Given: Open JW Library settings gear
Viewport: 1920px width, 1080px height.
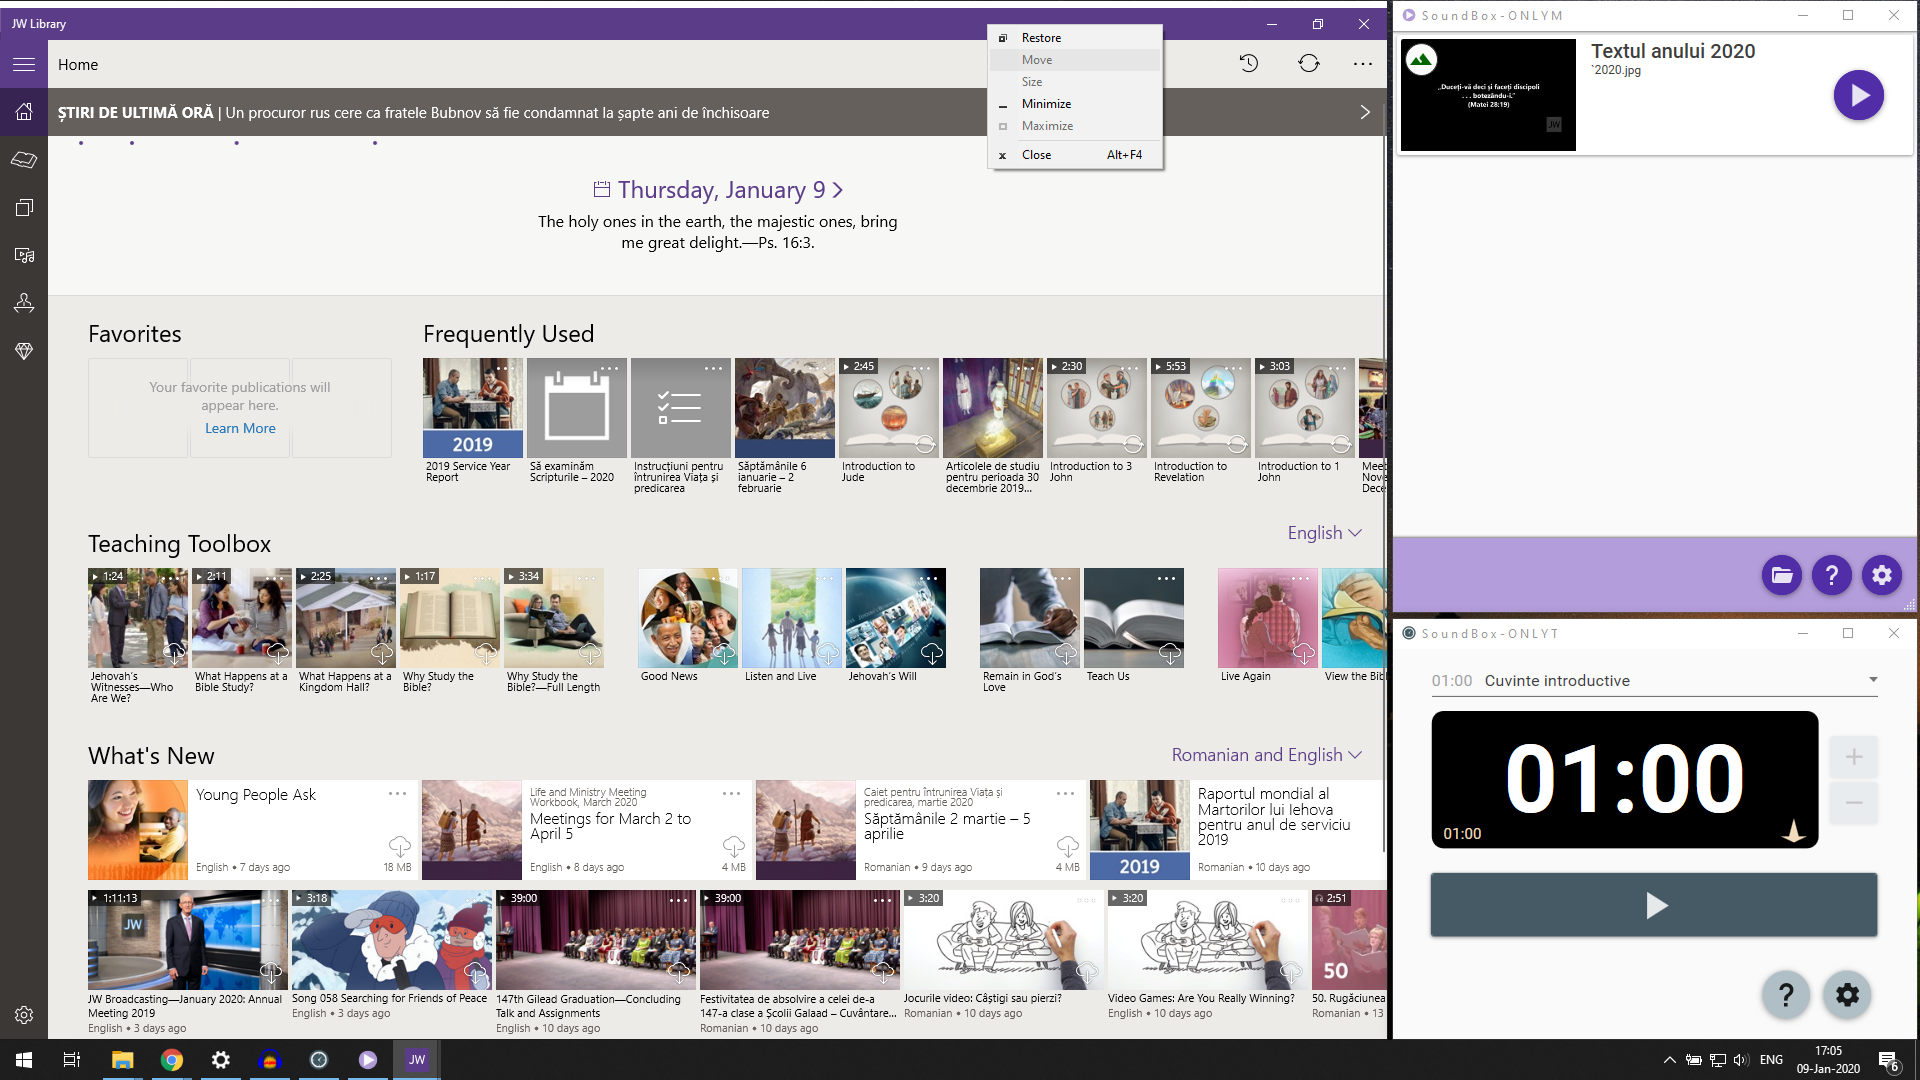Looking at the screenshot, I should click(x=24, y=1015).
